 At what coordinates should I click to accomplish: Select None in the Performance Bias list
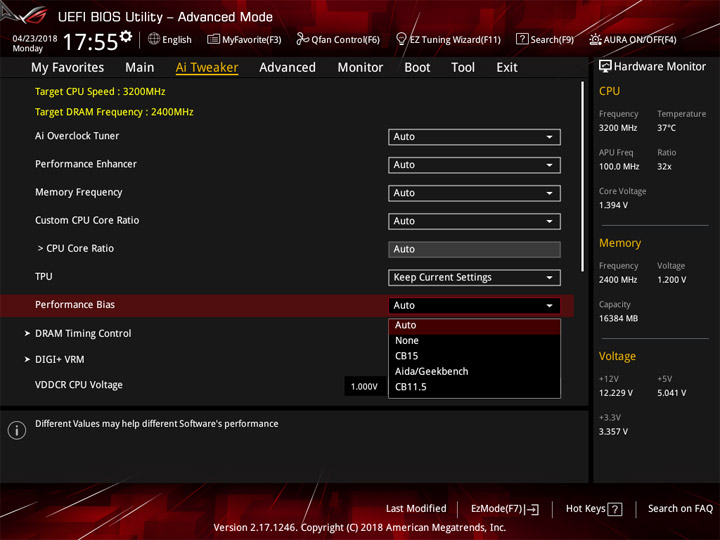(474, 341)
